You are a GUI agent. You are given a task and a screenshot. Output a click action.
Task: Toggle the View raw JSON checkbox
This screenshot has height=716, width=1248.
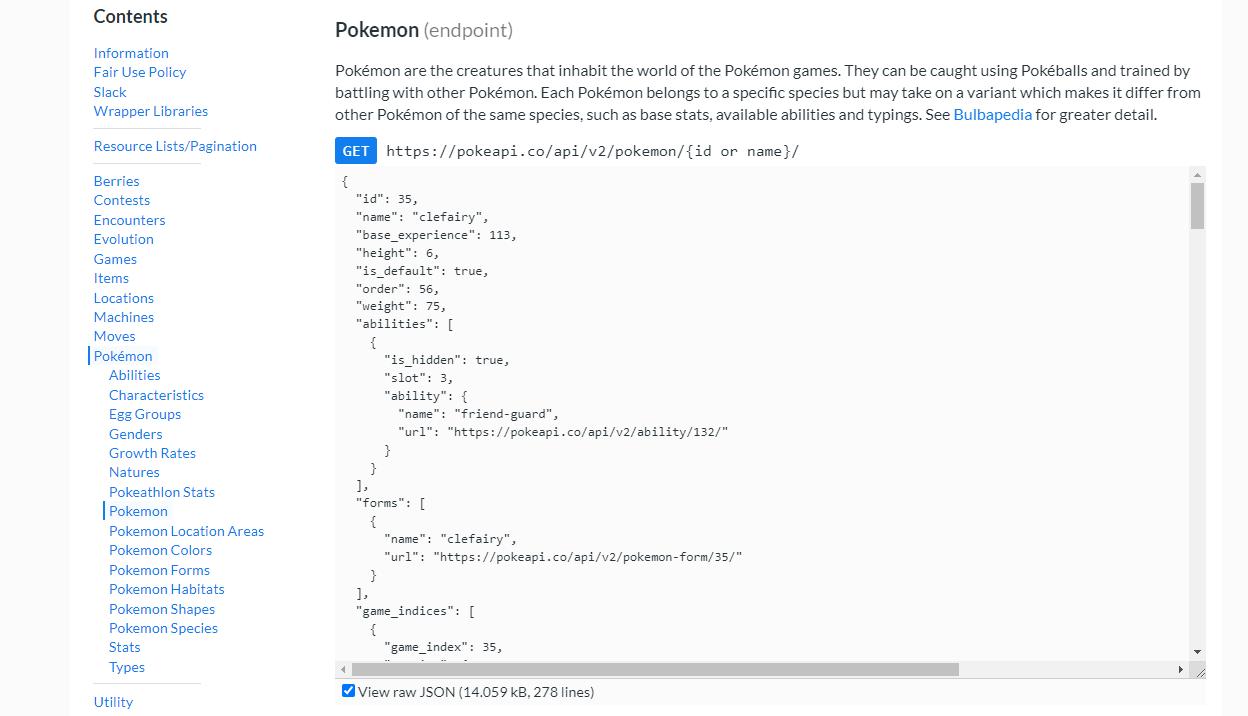348,690
